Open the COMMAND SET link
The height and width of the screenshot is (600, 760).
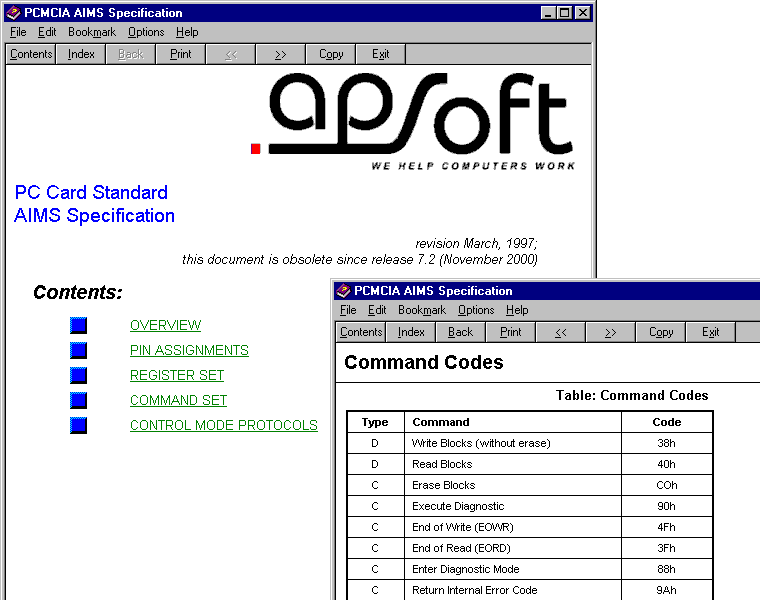coord(178,400)
